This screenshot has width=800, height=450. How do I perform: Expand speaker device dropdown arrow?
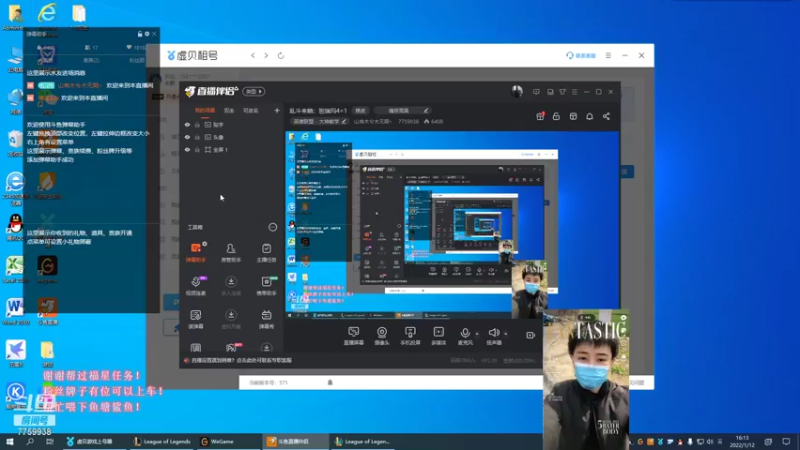pyautogui.click(x=506, y=334)
